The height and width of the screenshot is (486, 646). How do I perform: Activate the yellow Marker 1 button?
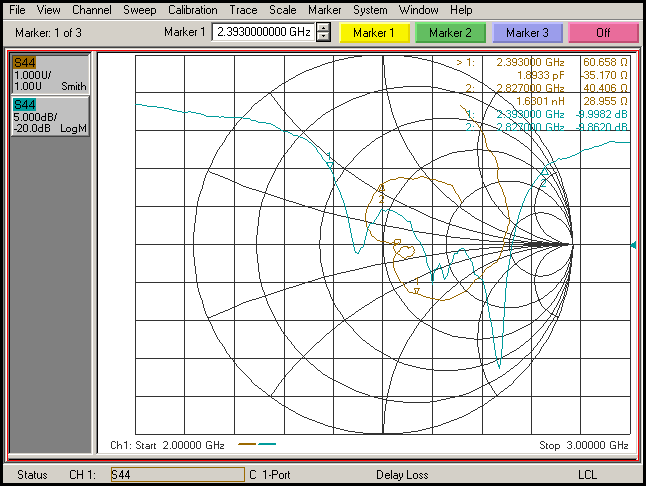[373, 33]
